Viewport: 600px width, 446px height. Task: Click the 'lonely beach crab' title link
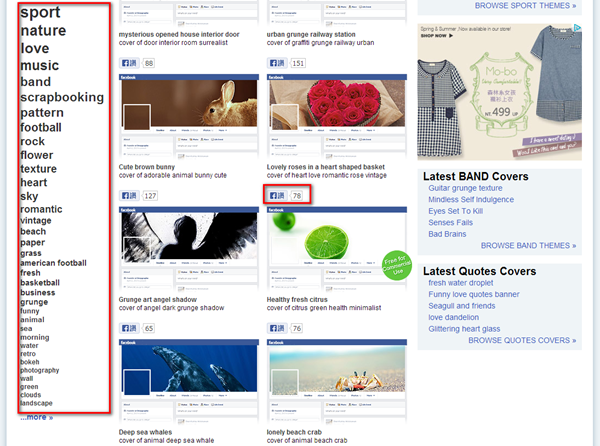coord(294,432)
